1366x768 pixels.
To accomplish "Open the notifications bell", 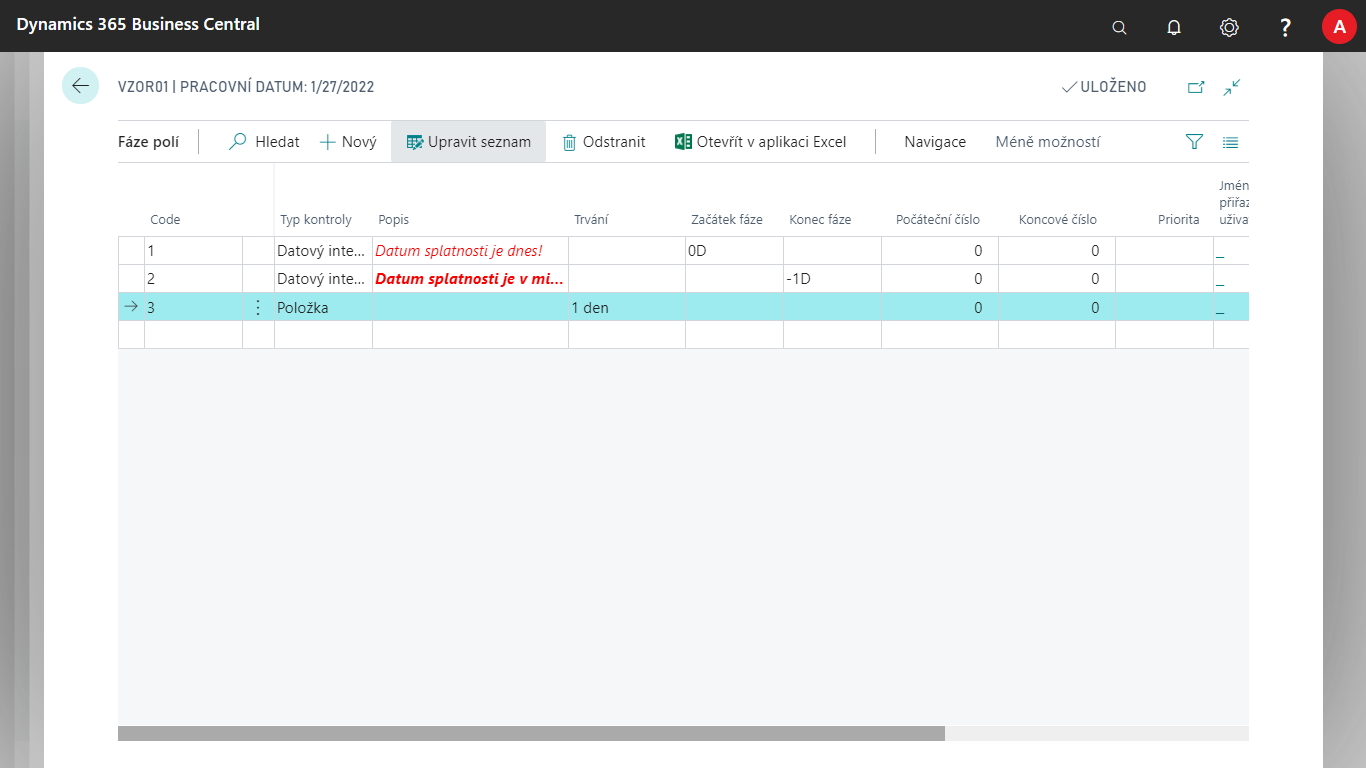I will 1174,27.
